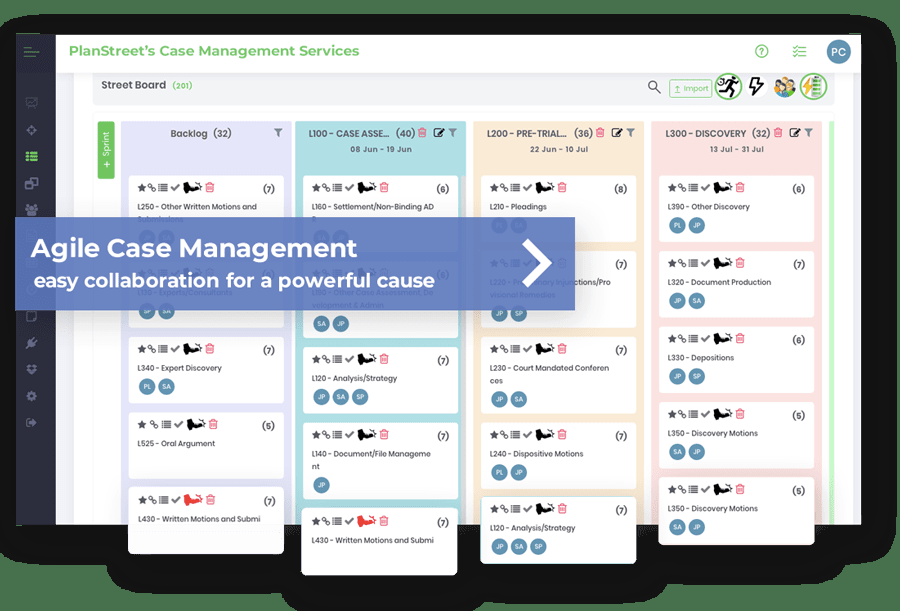Click the logout arrow icon in sidebar
This screenshot has width=900, height=611.
32,423
